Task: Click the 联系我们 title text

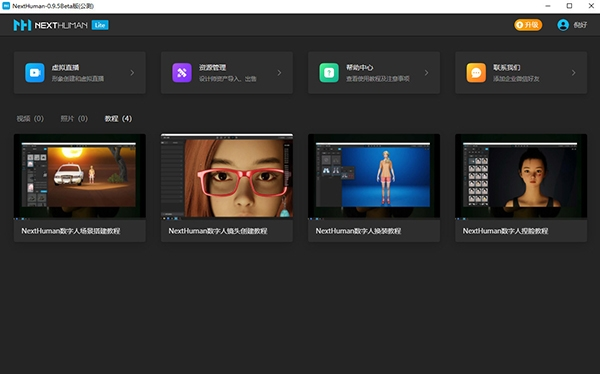Action: [507, 67]
